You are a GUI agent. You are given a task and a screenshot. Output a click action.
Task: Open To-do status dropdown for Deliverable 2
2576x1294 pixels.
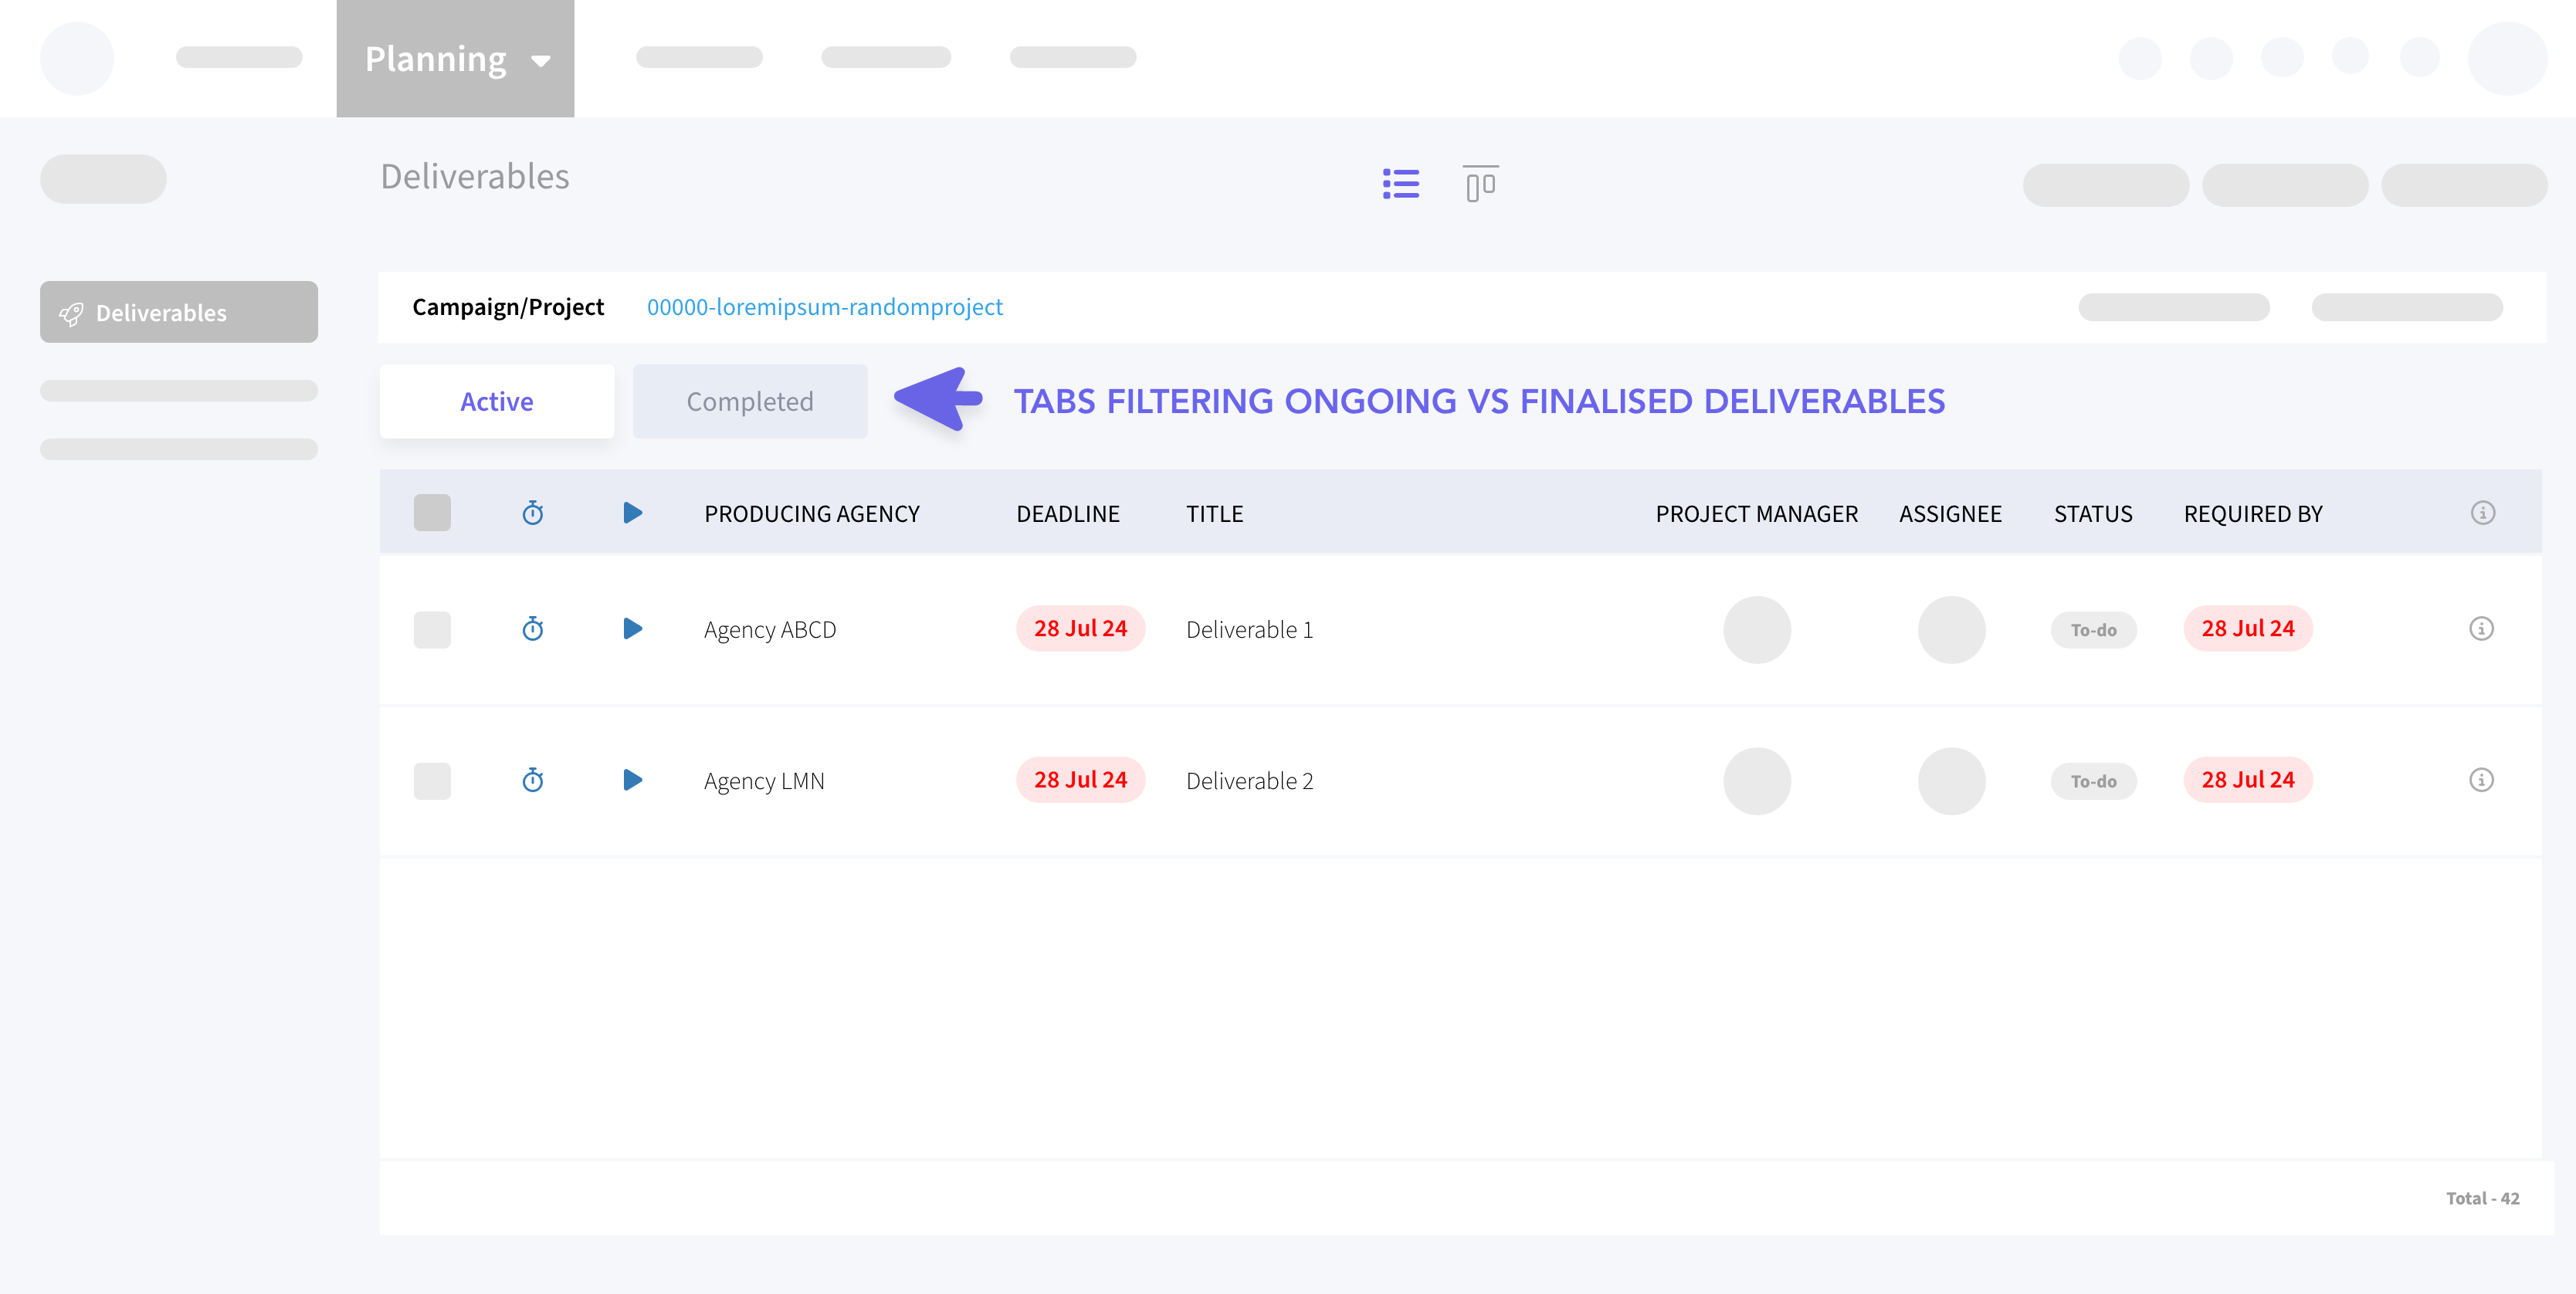point(2093,781)
